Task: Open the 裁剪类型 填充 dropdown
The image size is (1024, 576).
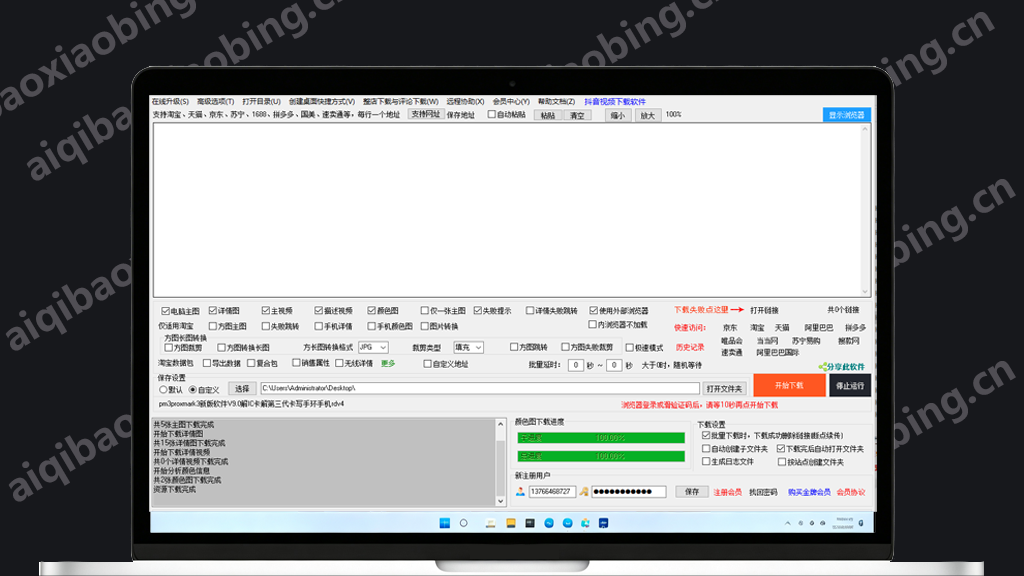Action: 468,347
